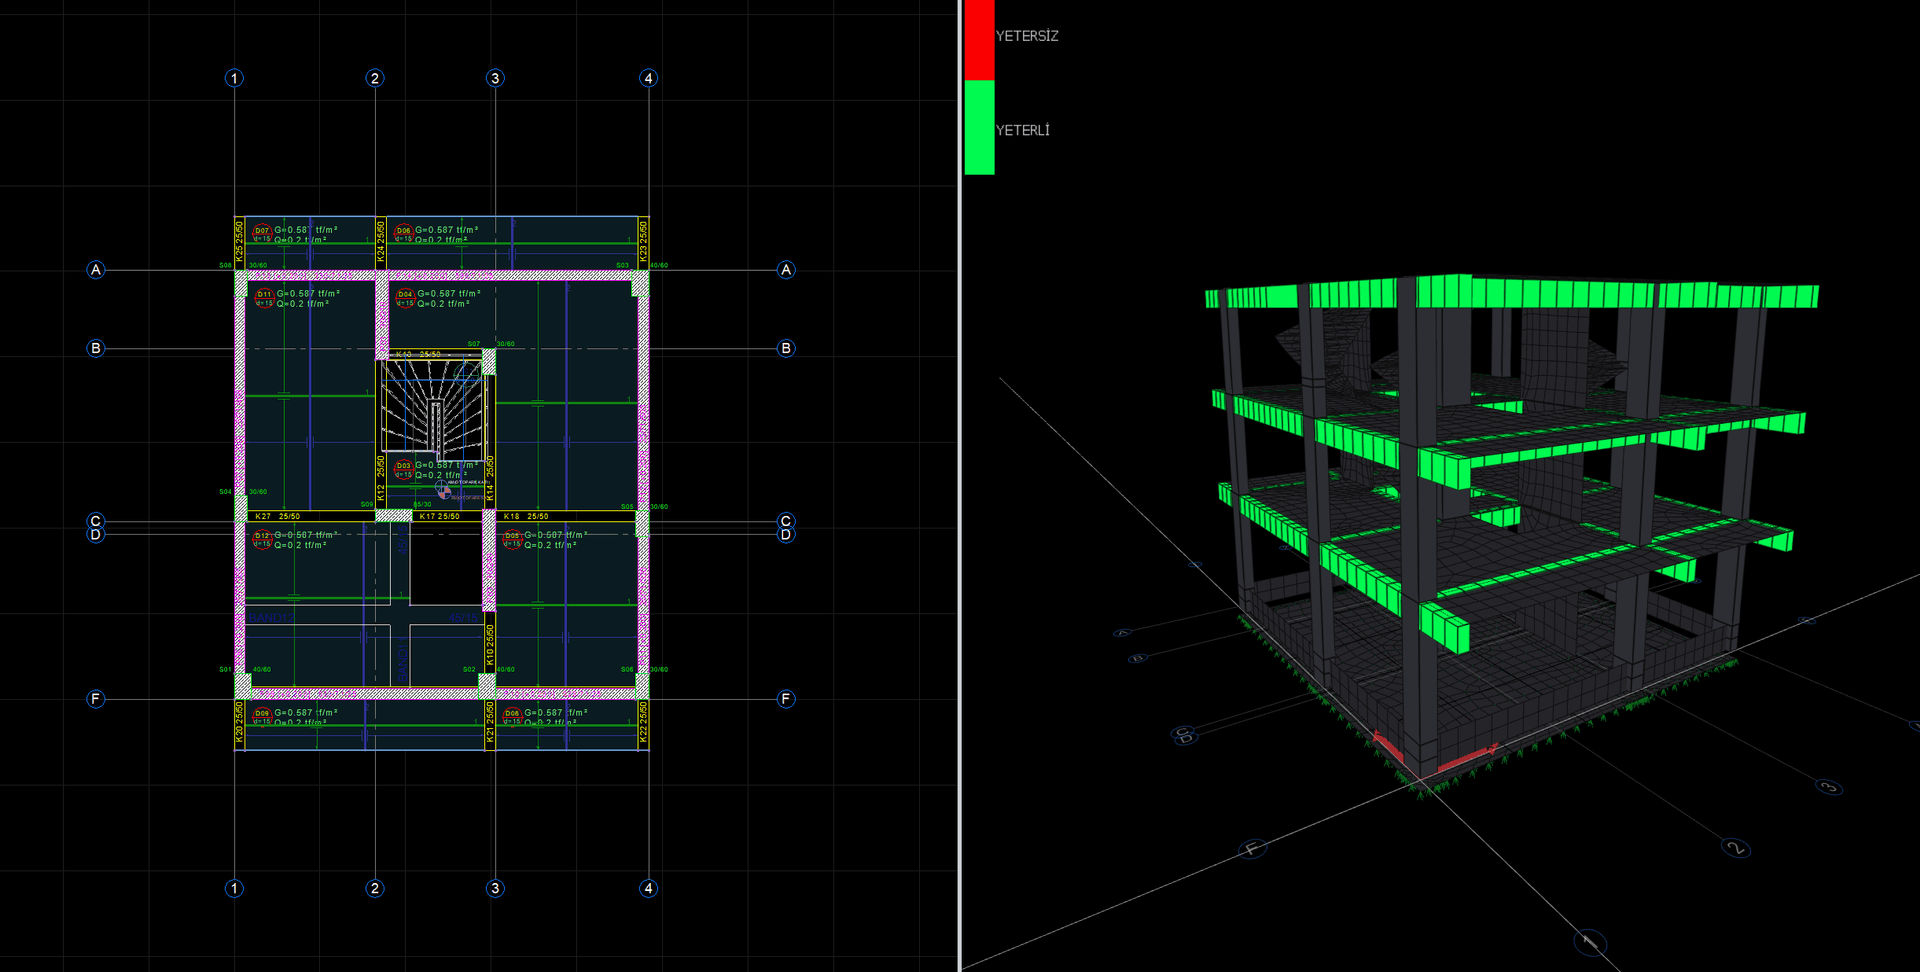Select the D12 slab marker circle

point(262,538)
